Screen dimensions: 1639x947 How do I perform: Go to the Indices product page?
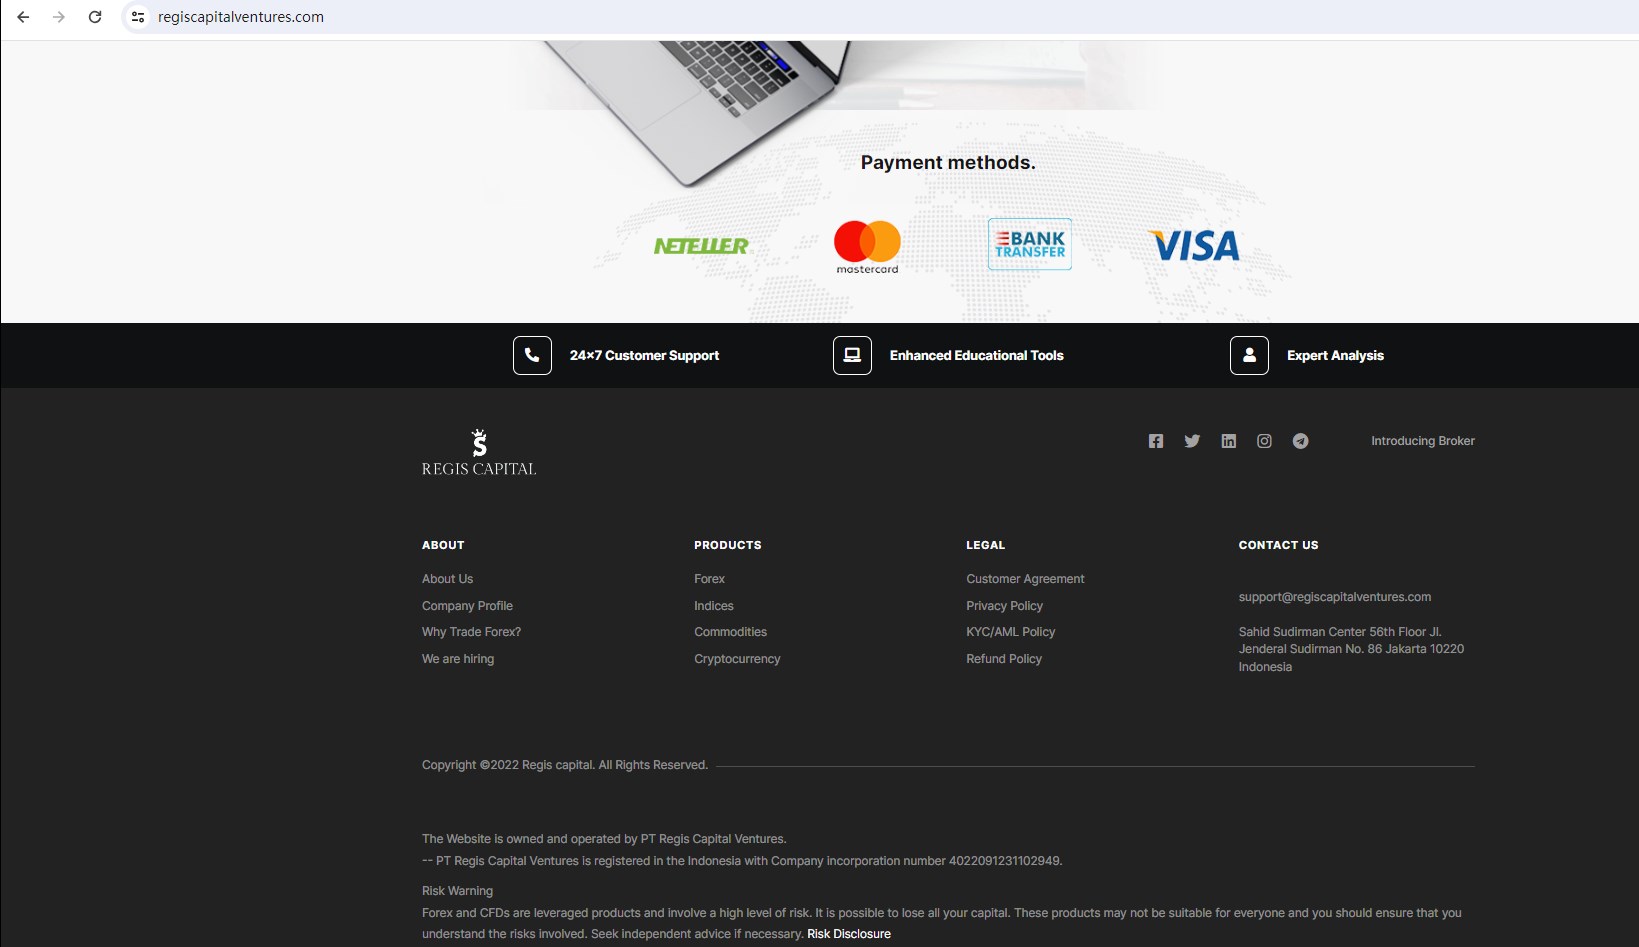click(x=714, y=606)
